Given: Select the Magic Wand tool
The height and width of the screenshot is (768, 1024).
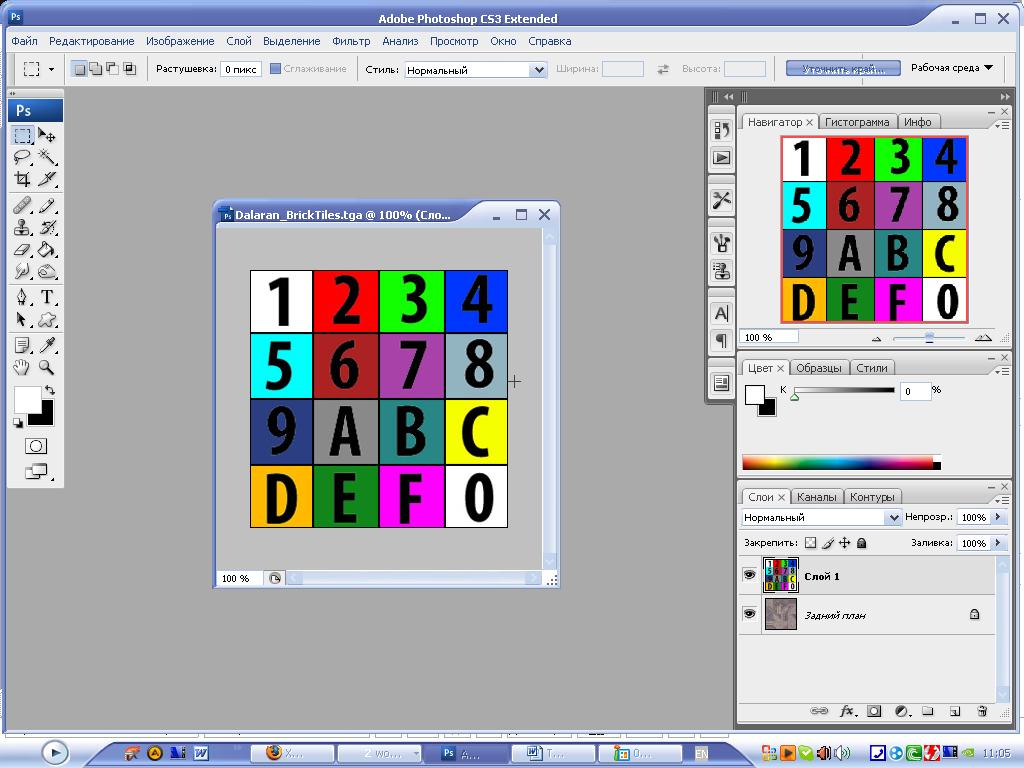Looking at the screenshot, I should click(x=47, y=157).
